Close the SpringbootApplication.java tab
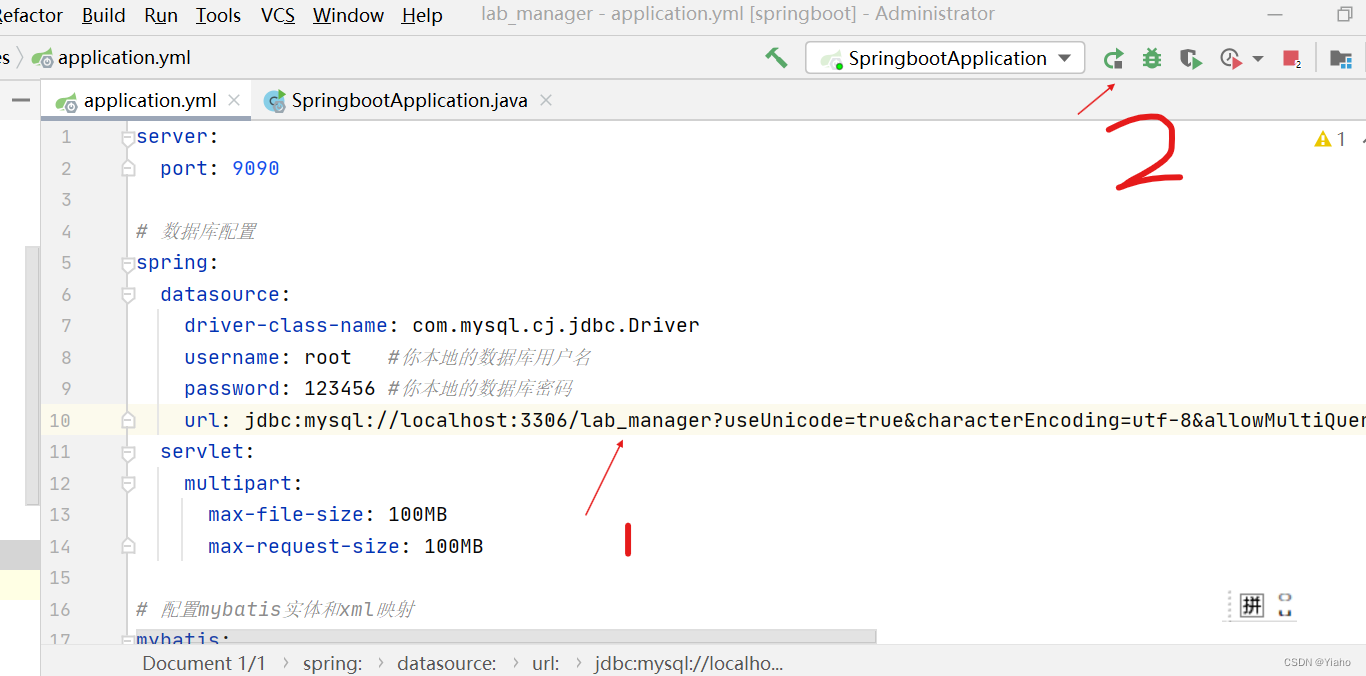The image size is (1366, 676). (x=545, y=100)
